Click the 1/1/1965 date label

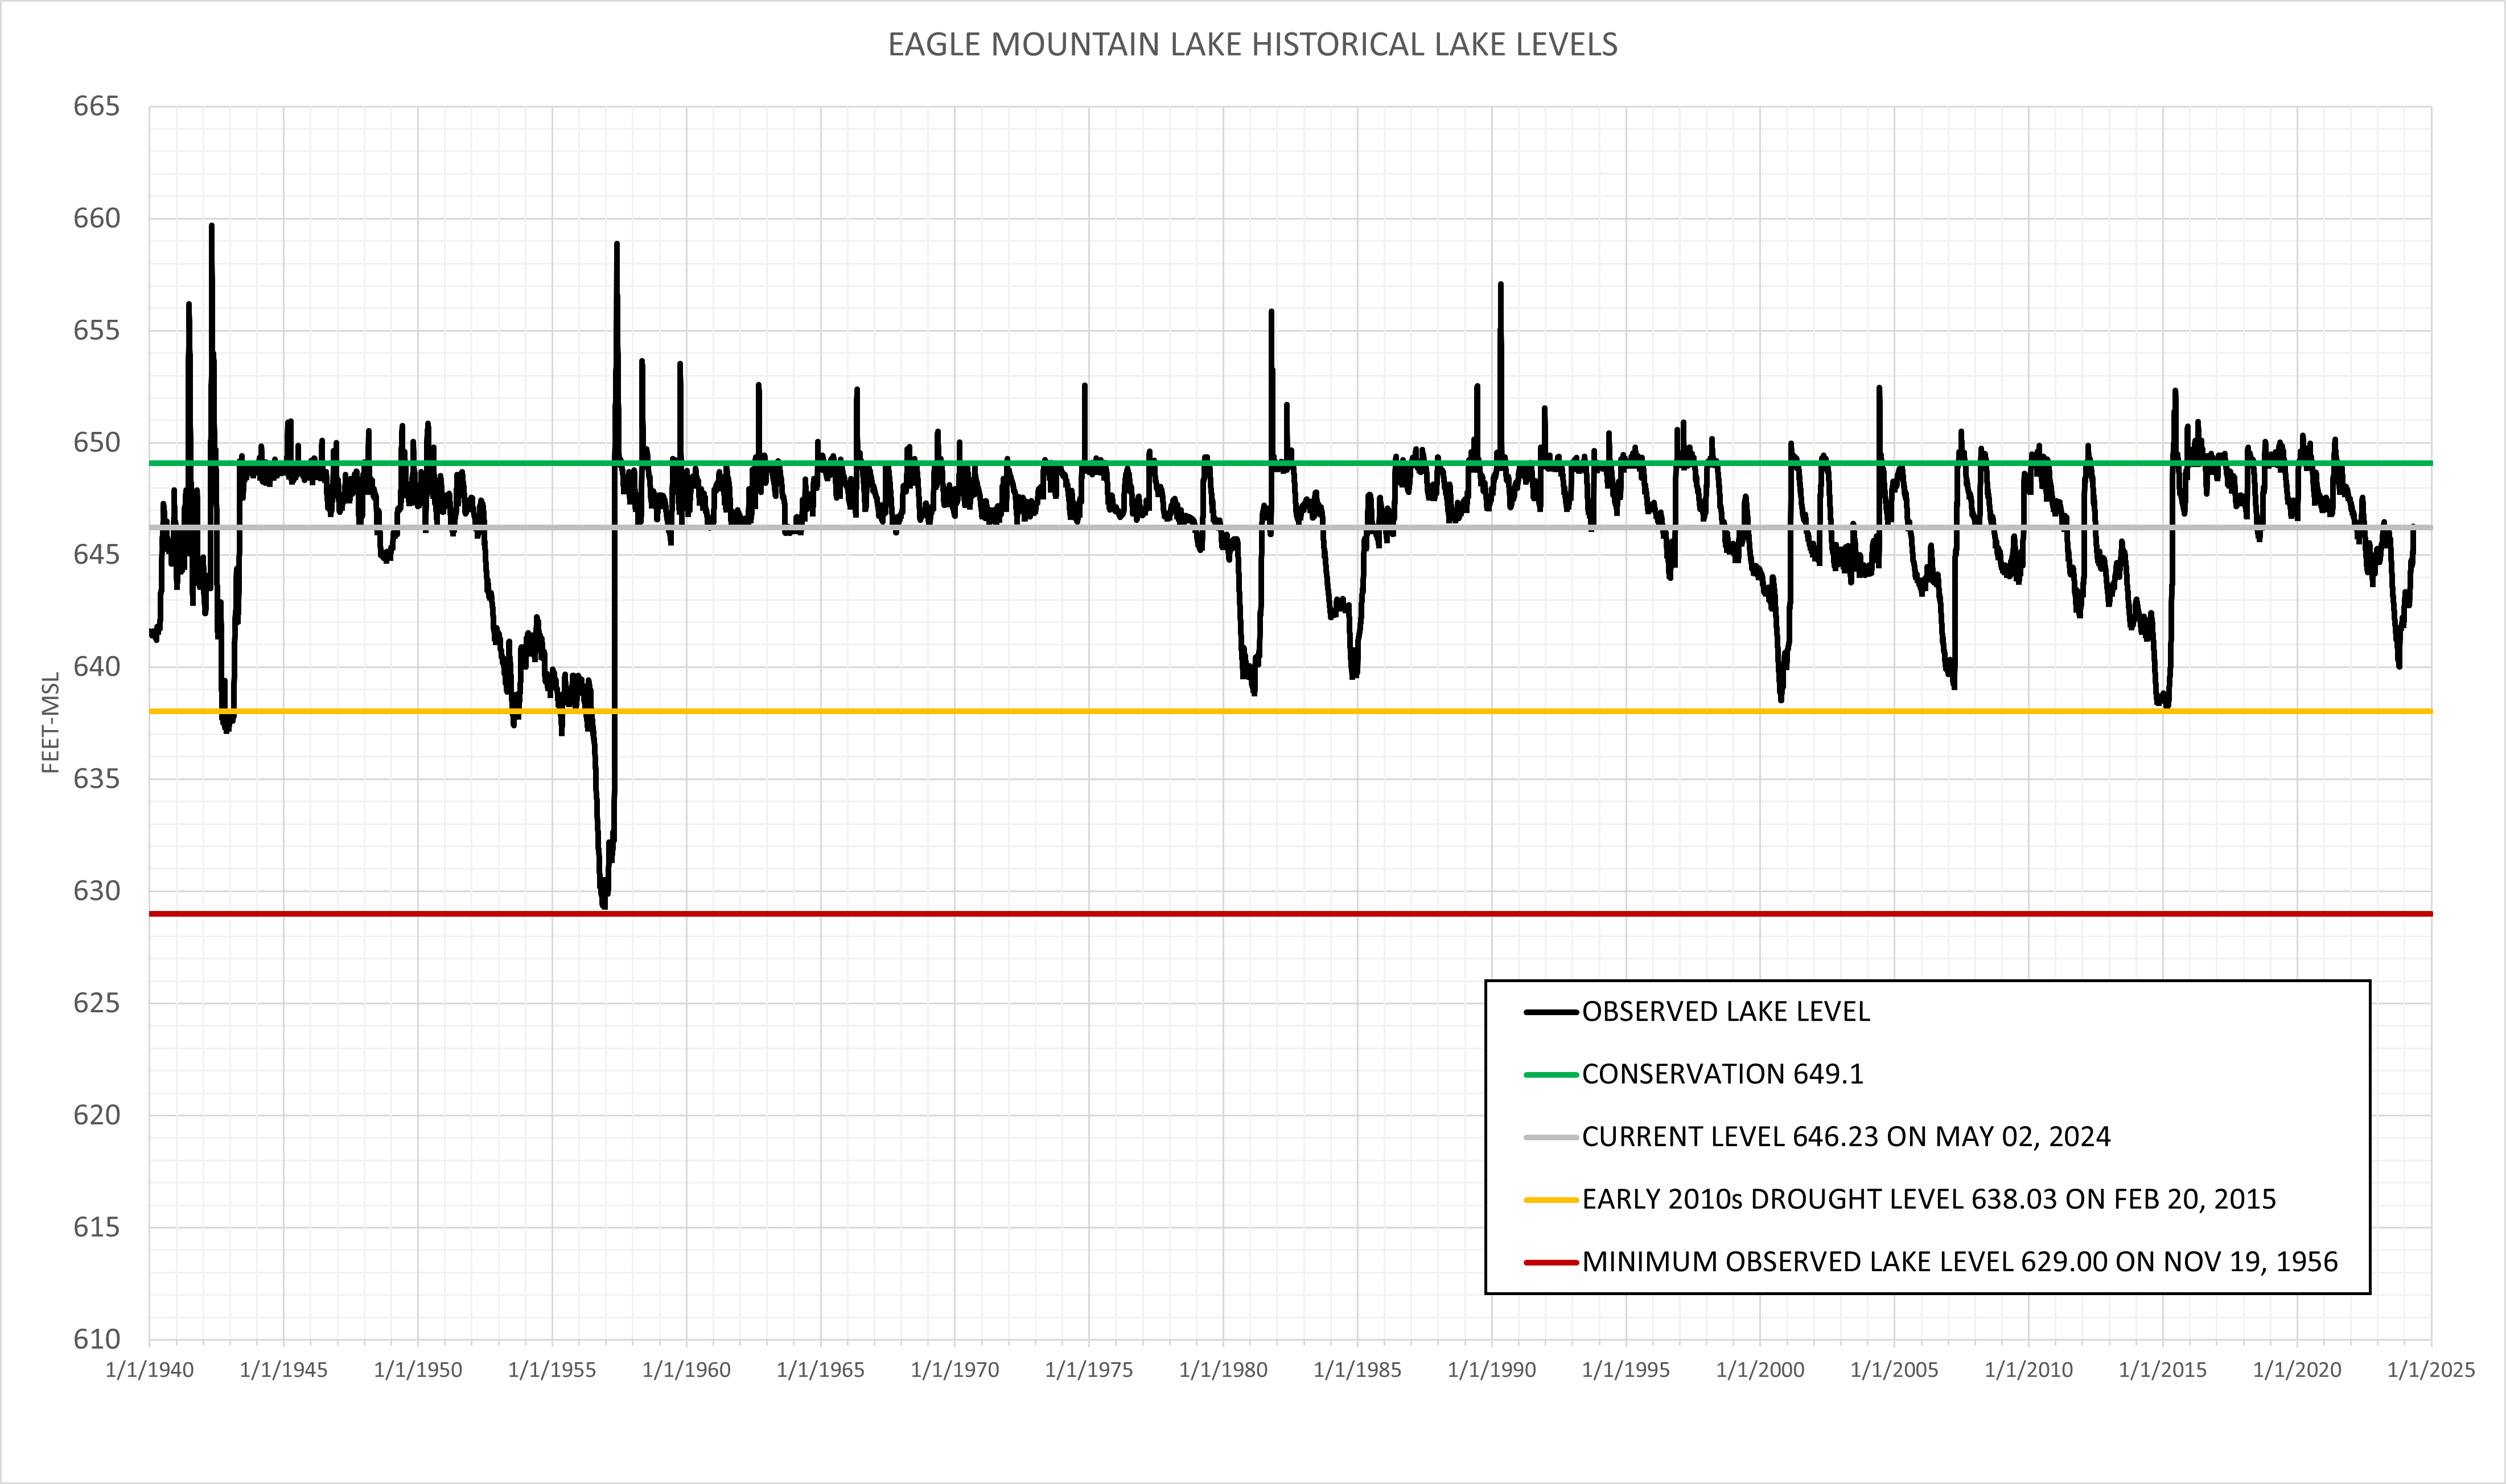821,1370
